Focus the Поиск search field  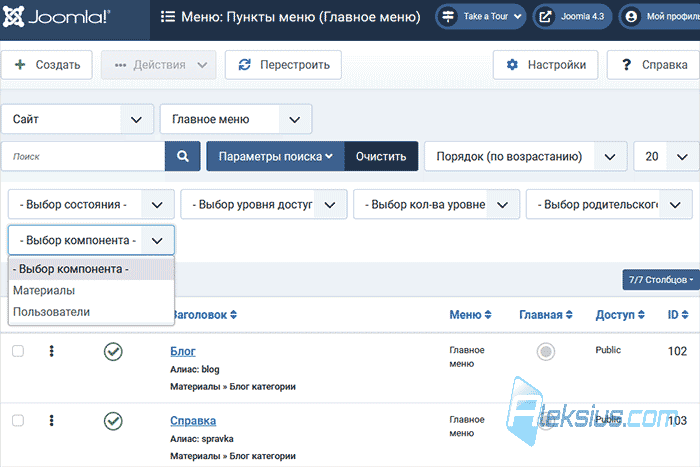[83, 156]
